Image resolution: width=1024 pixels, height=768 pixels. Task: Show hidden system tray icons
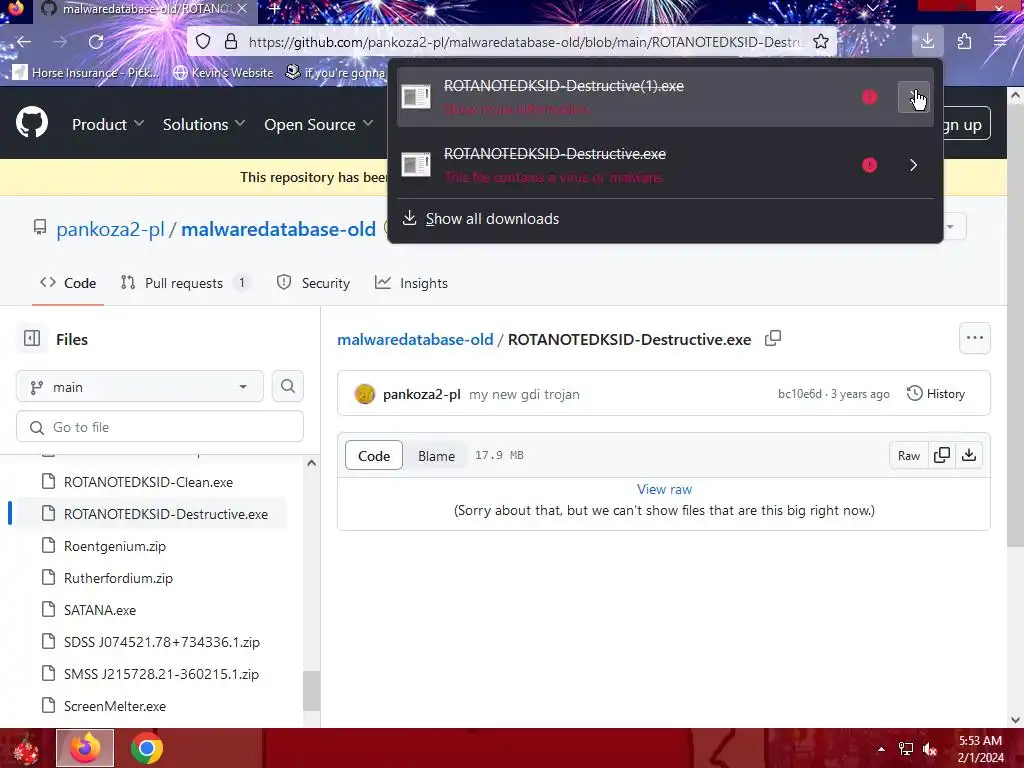881,749
